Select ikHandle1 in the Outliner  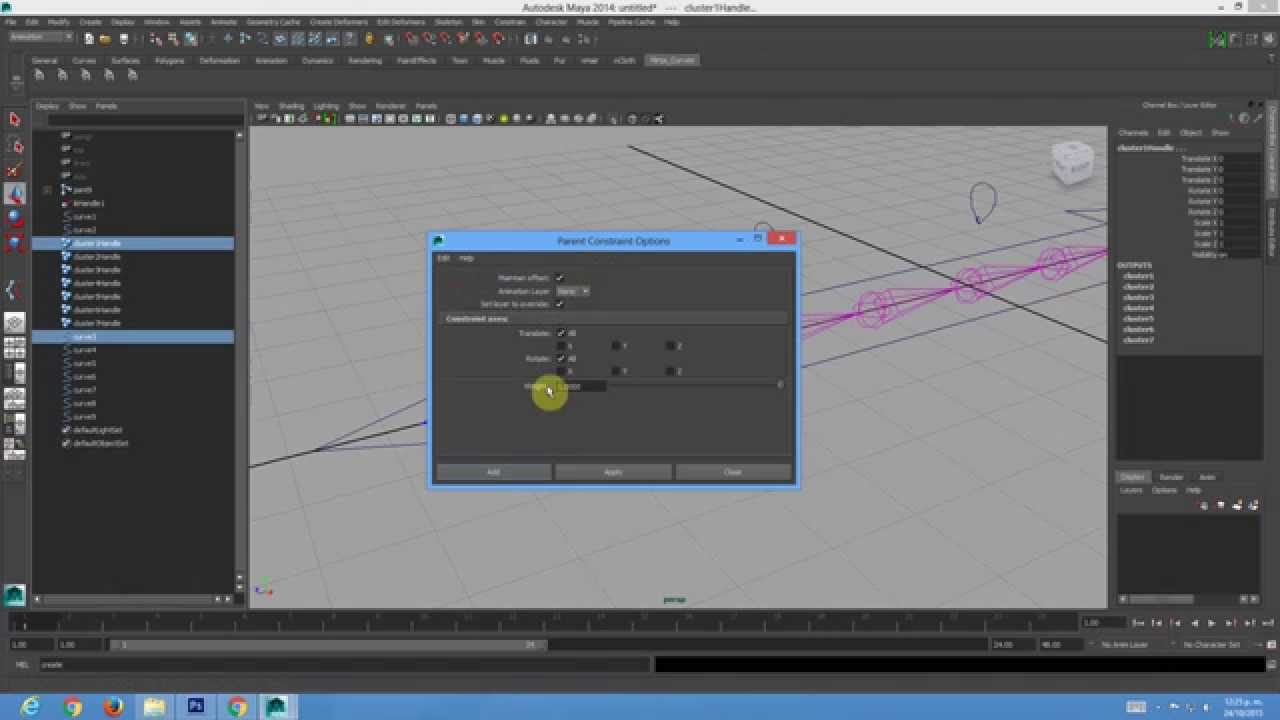pos(87,203)
